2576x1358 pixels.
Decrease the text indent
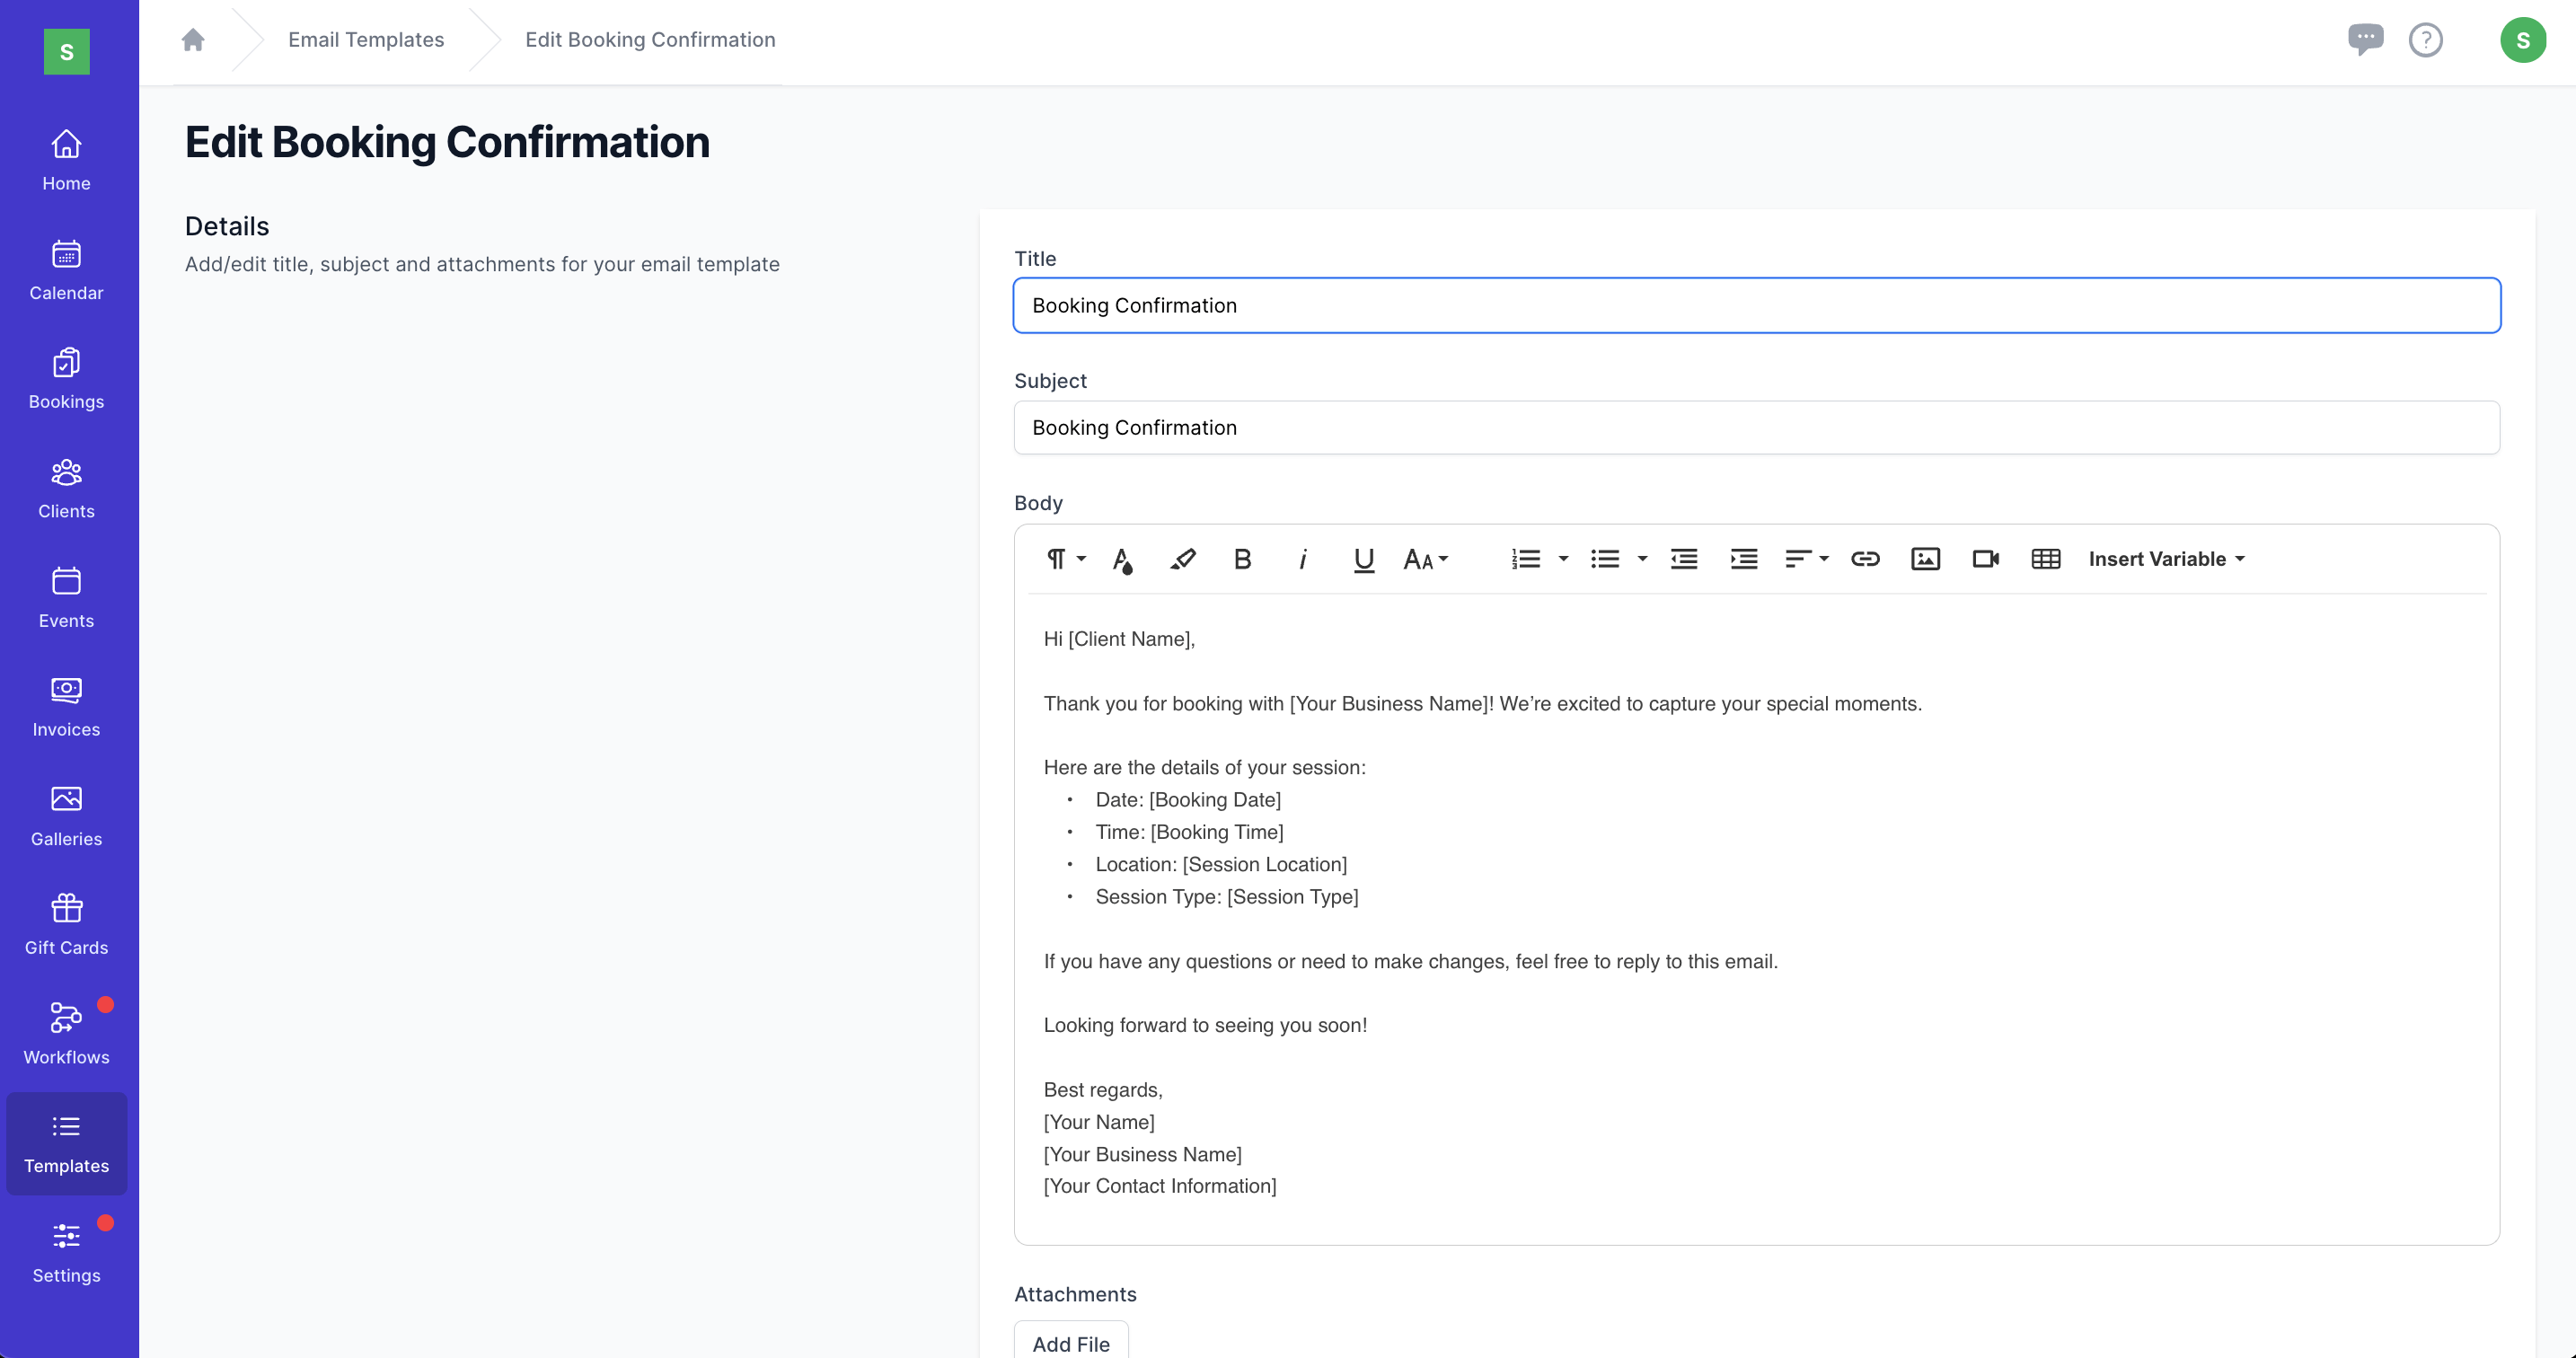click(x=1684, y=559)
